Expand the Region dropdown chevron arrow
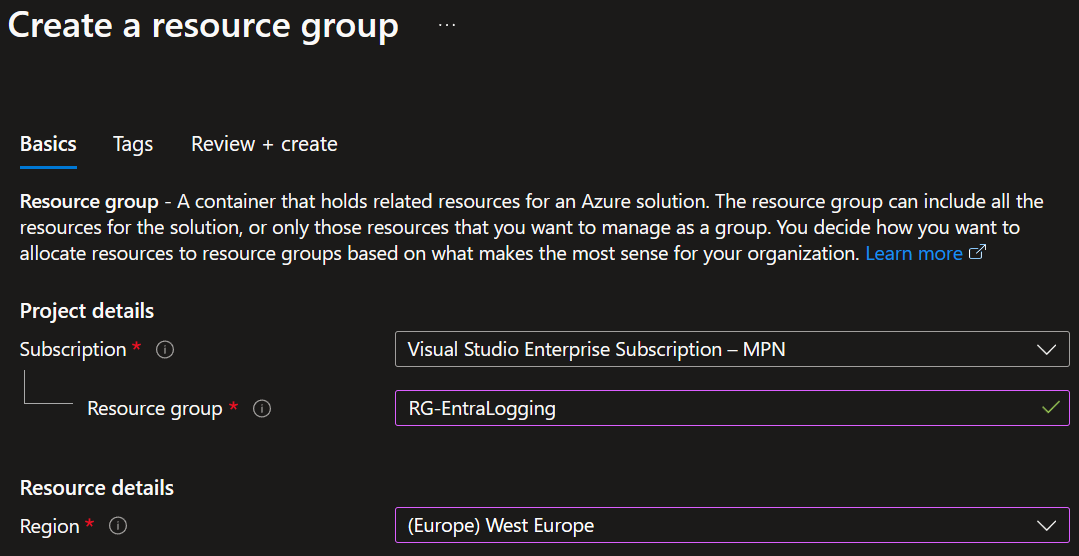The image size is (1079, 556). click(1046, 526)
